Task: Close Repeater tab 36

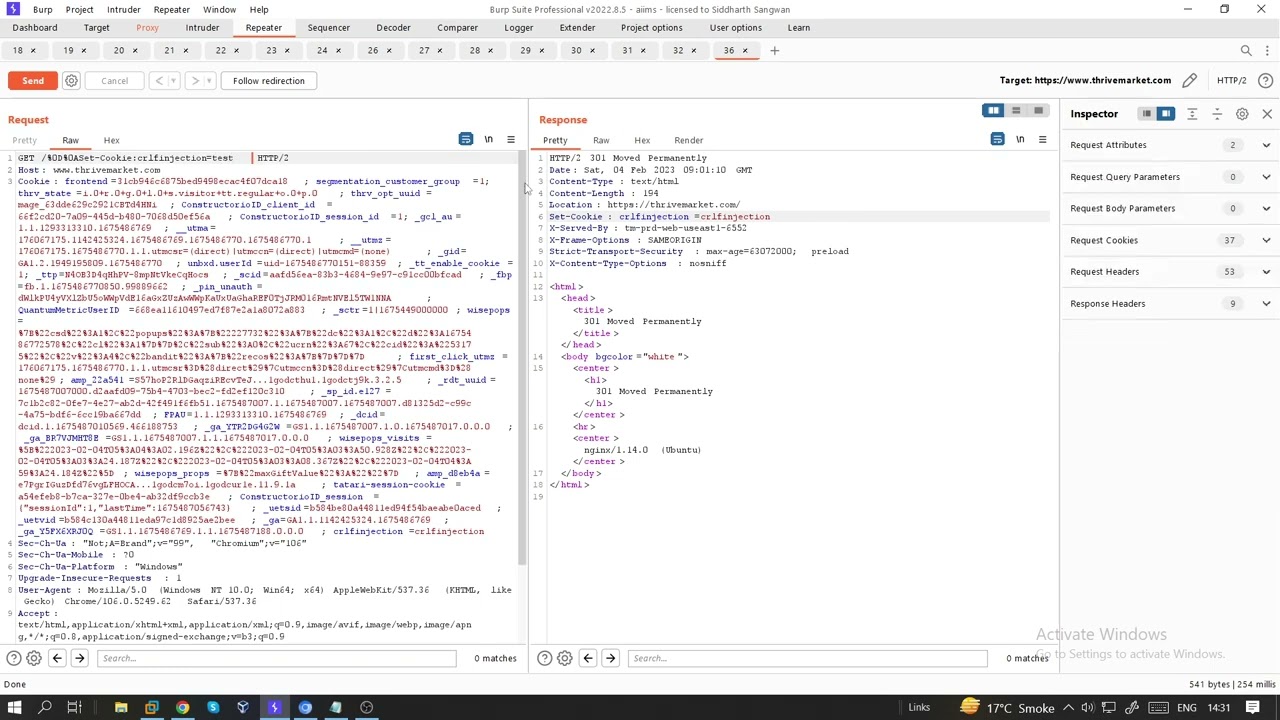Action: click(x=744, y=51)
